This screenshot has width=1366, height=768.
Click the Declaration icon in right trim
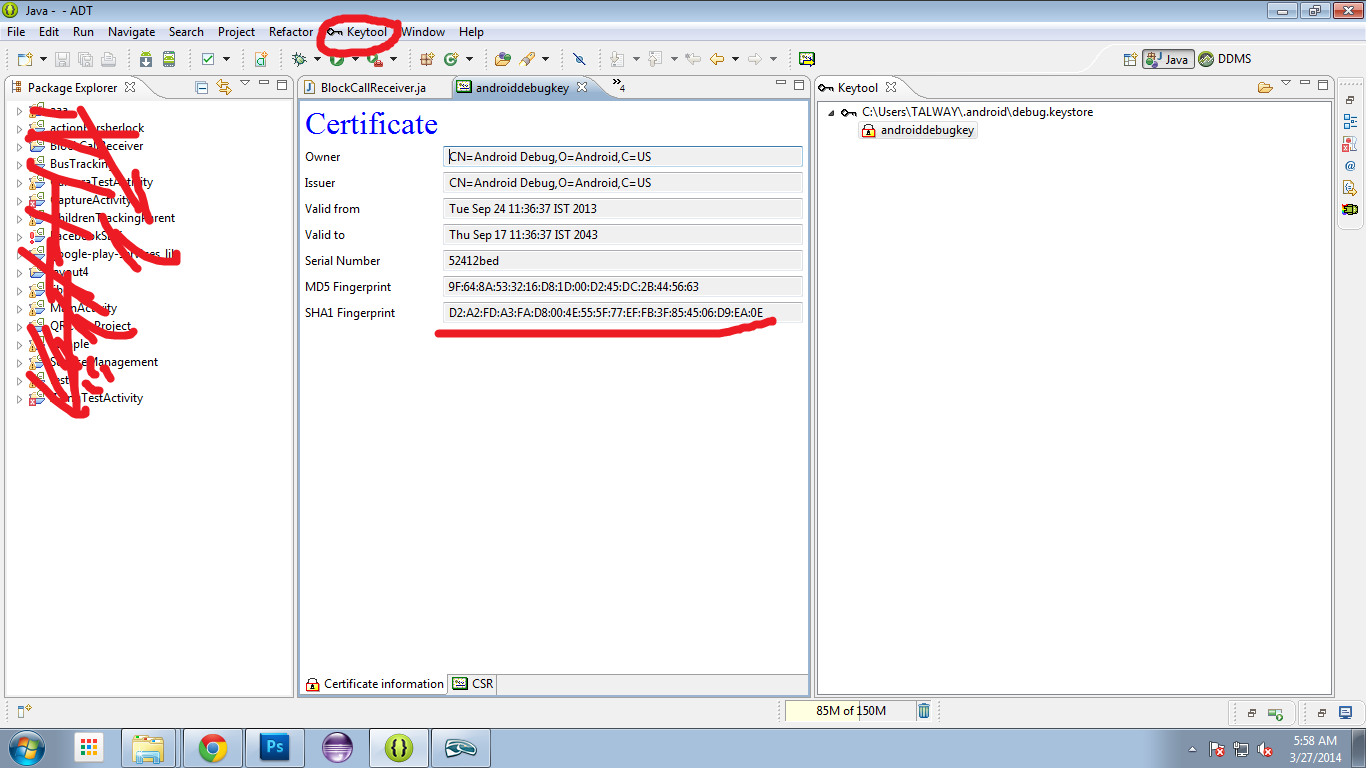point(1350,187)
